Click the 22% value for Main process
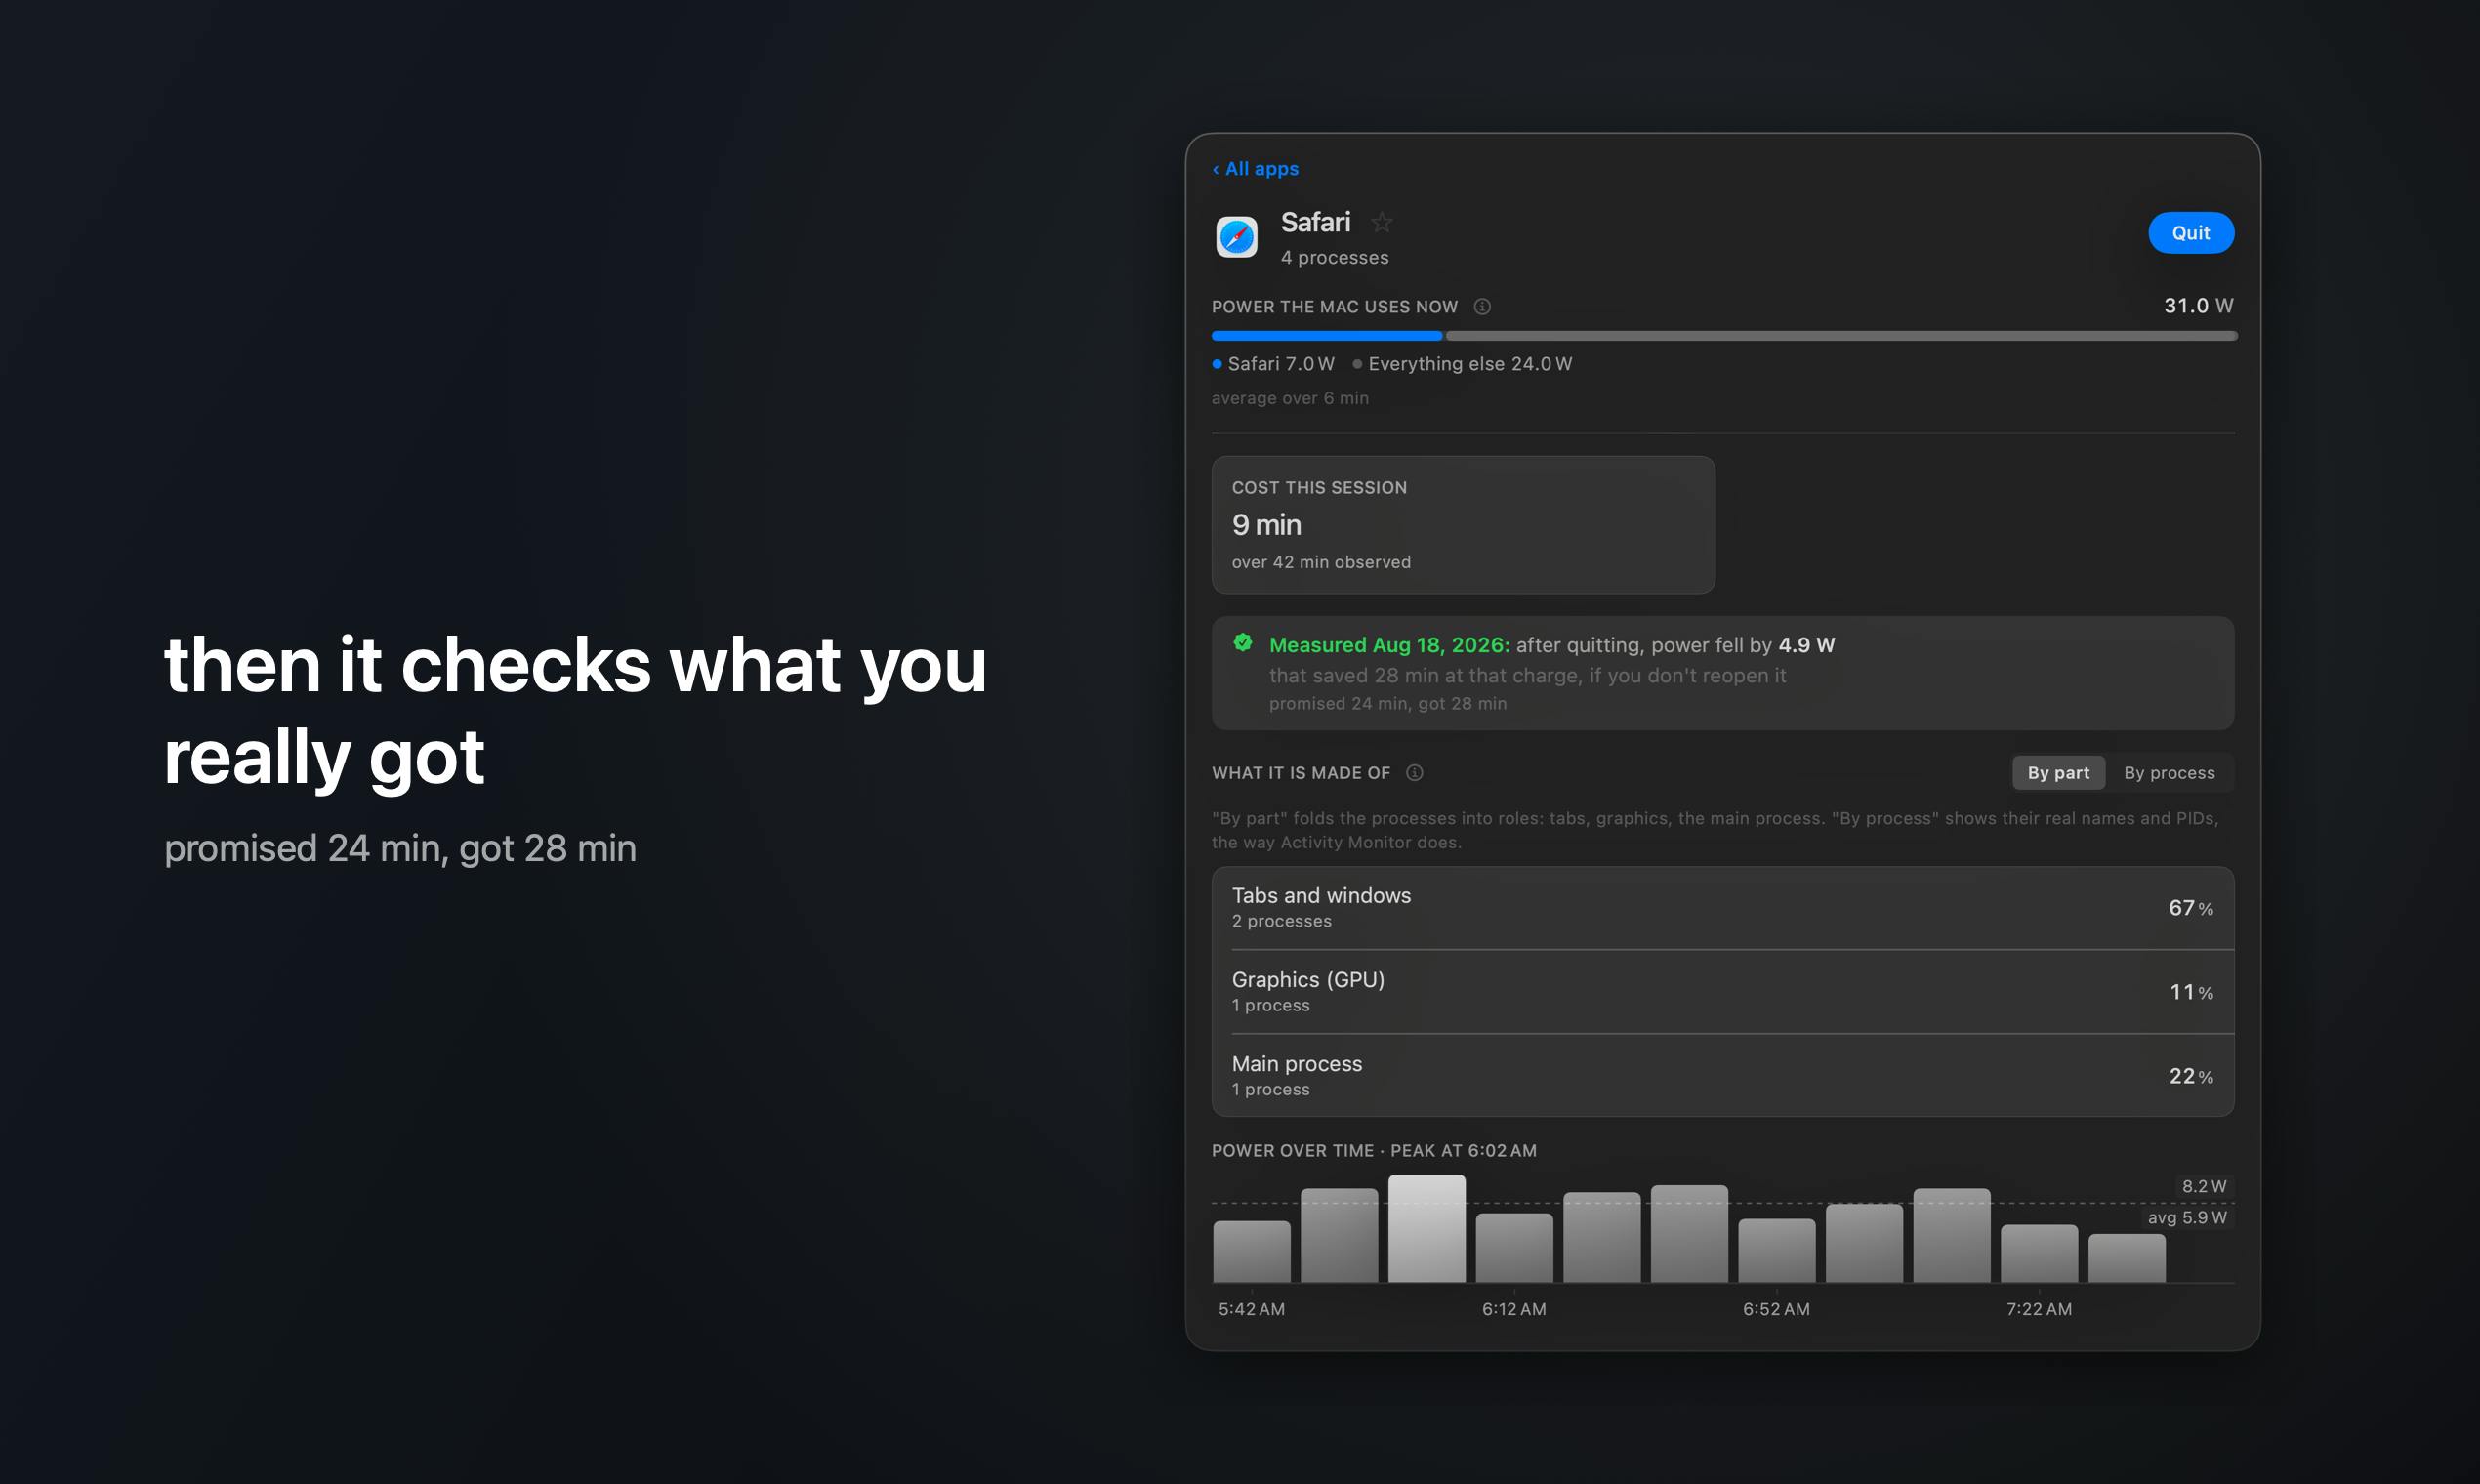Screen dimensions: 2480x1484 [x=2190, y=1076]
